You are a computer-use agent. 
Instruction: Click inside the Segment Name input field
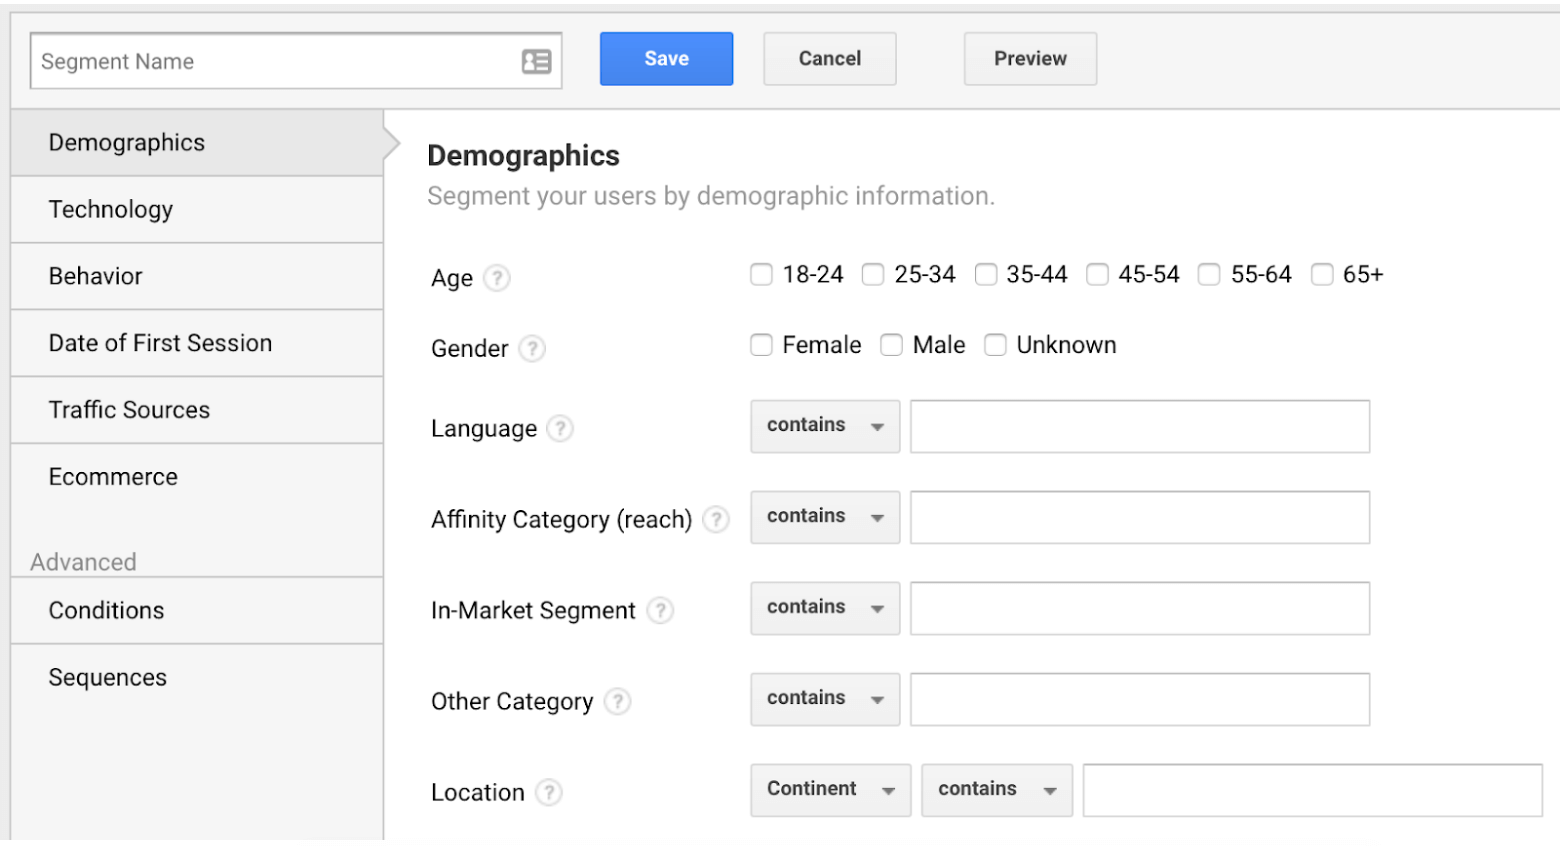click(250, 61)
